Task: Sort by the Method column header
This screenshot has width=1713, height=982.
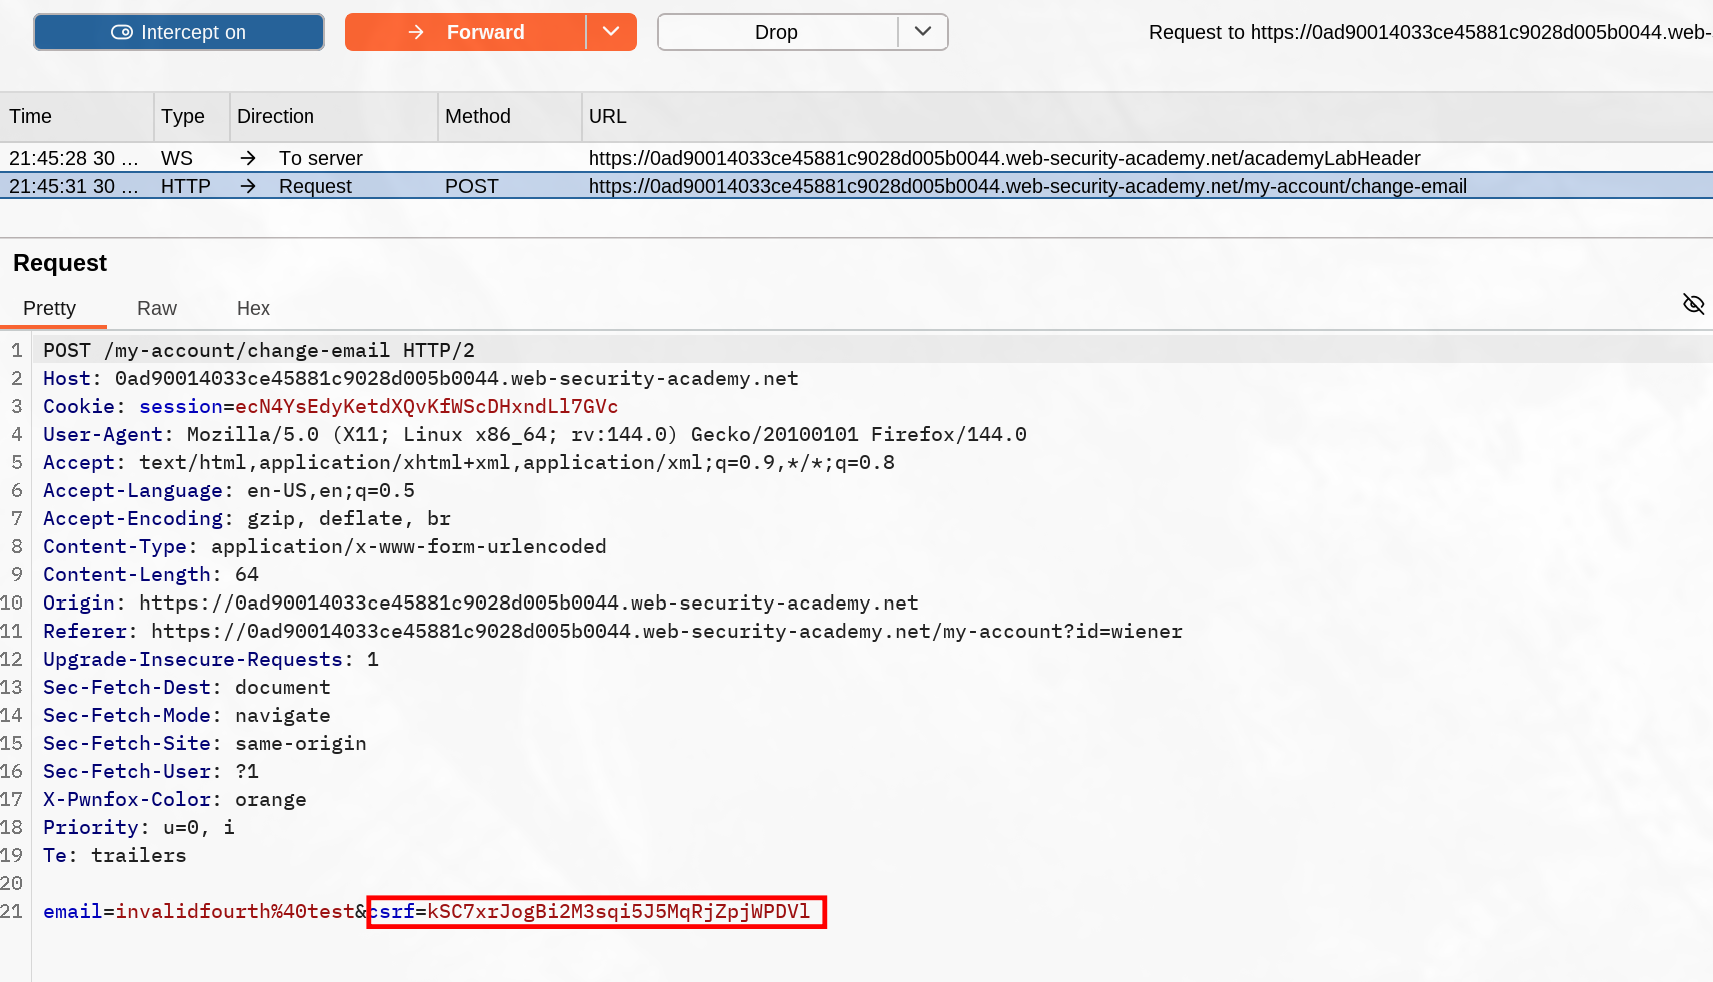Action: click(x=478, y=116)
